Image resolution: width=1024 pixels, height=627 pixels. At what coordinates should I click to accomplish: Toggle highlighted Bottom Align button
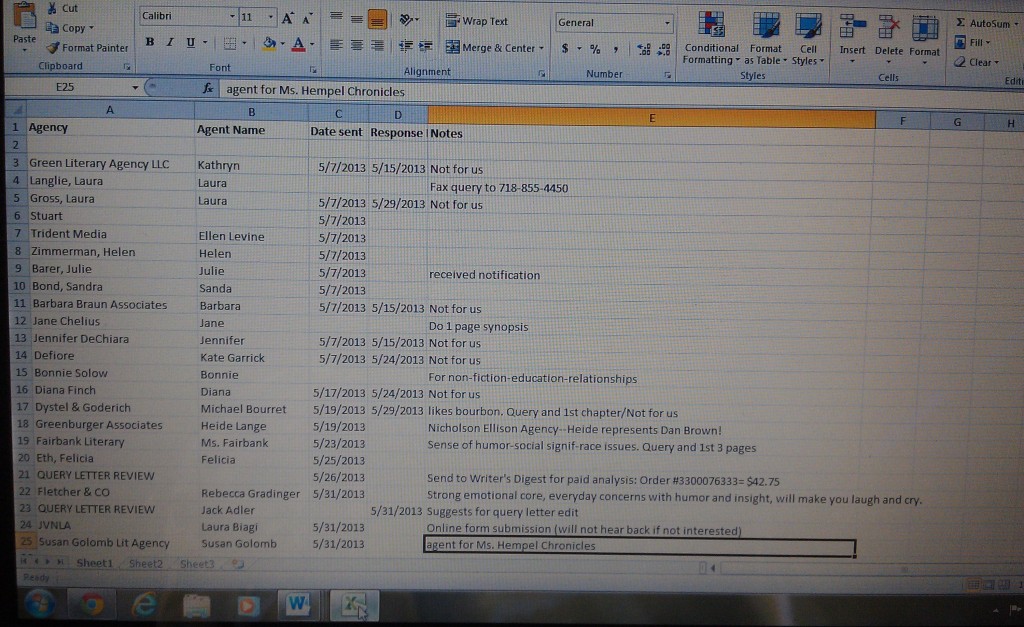377,20
